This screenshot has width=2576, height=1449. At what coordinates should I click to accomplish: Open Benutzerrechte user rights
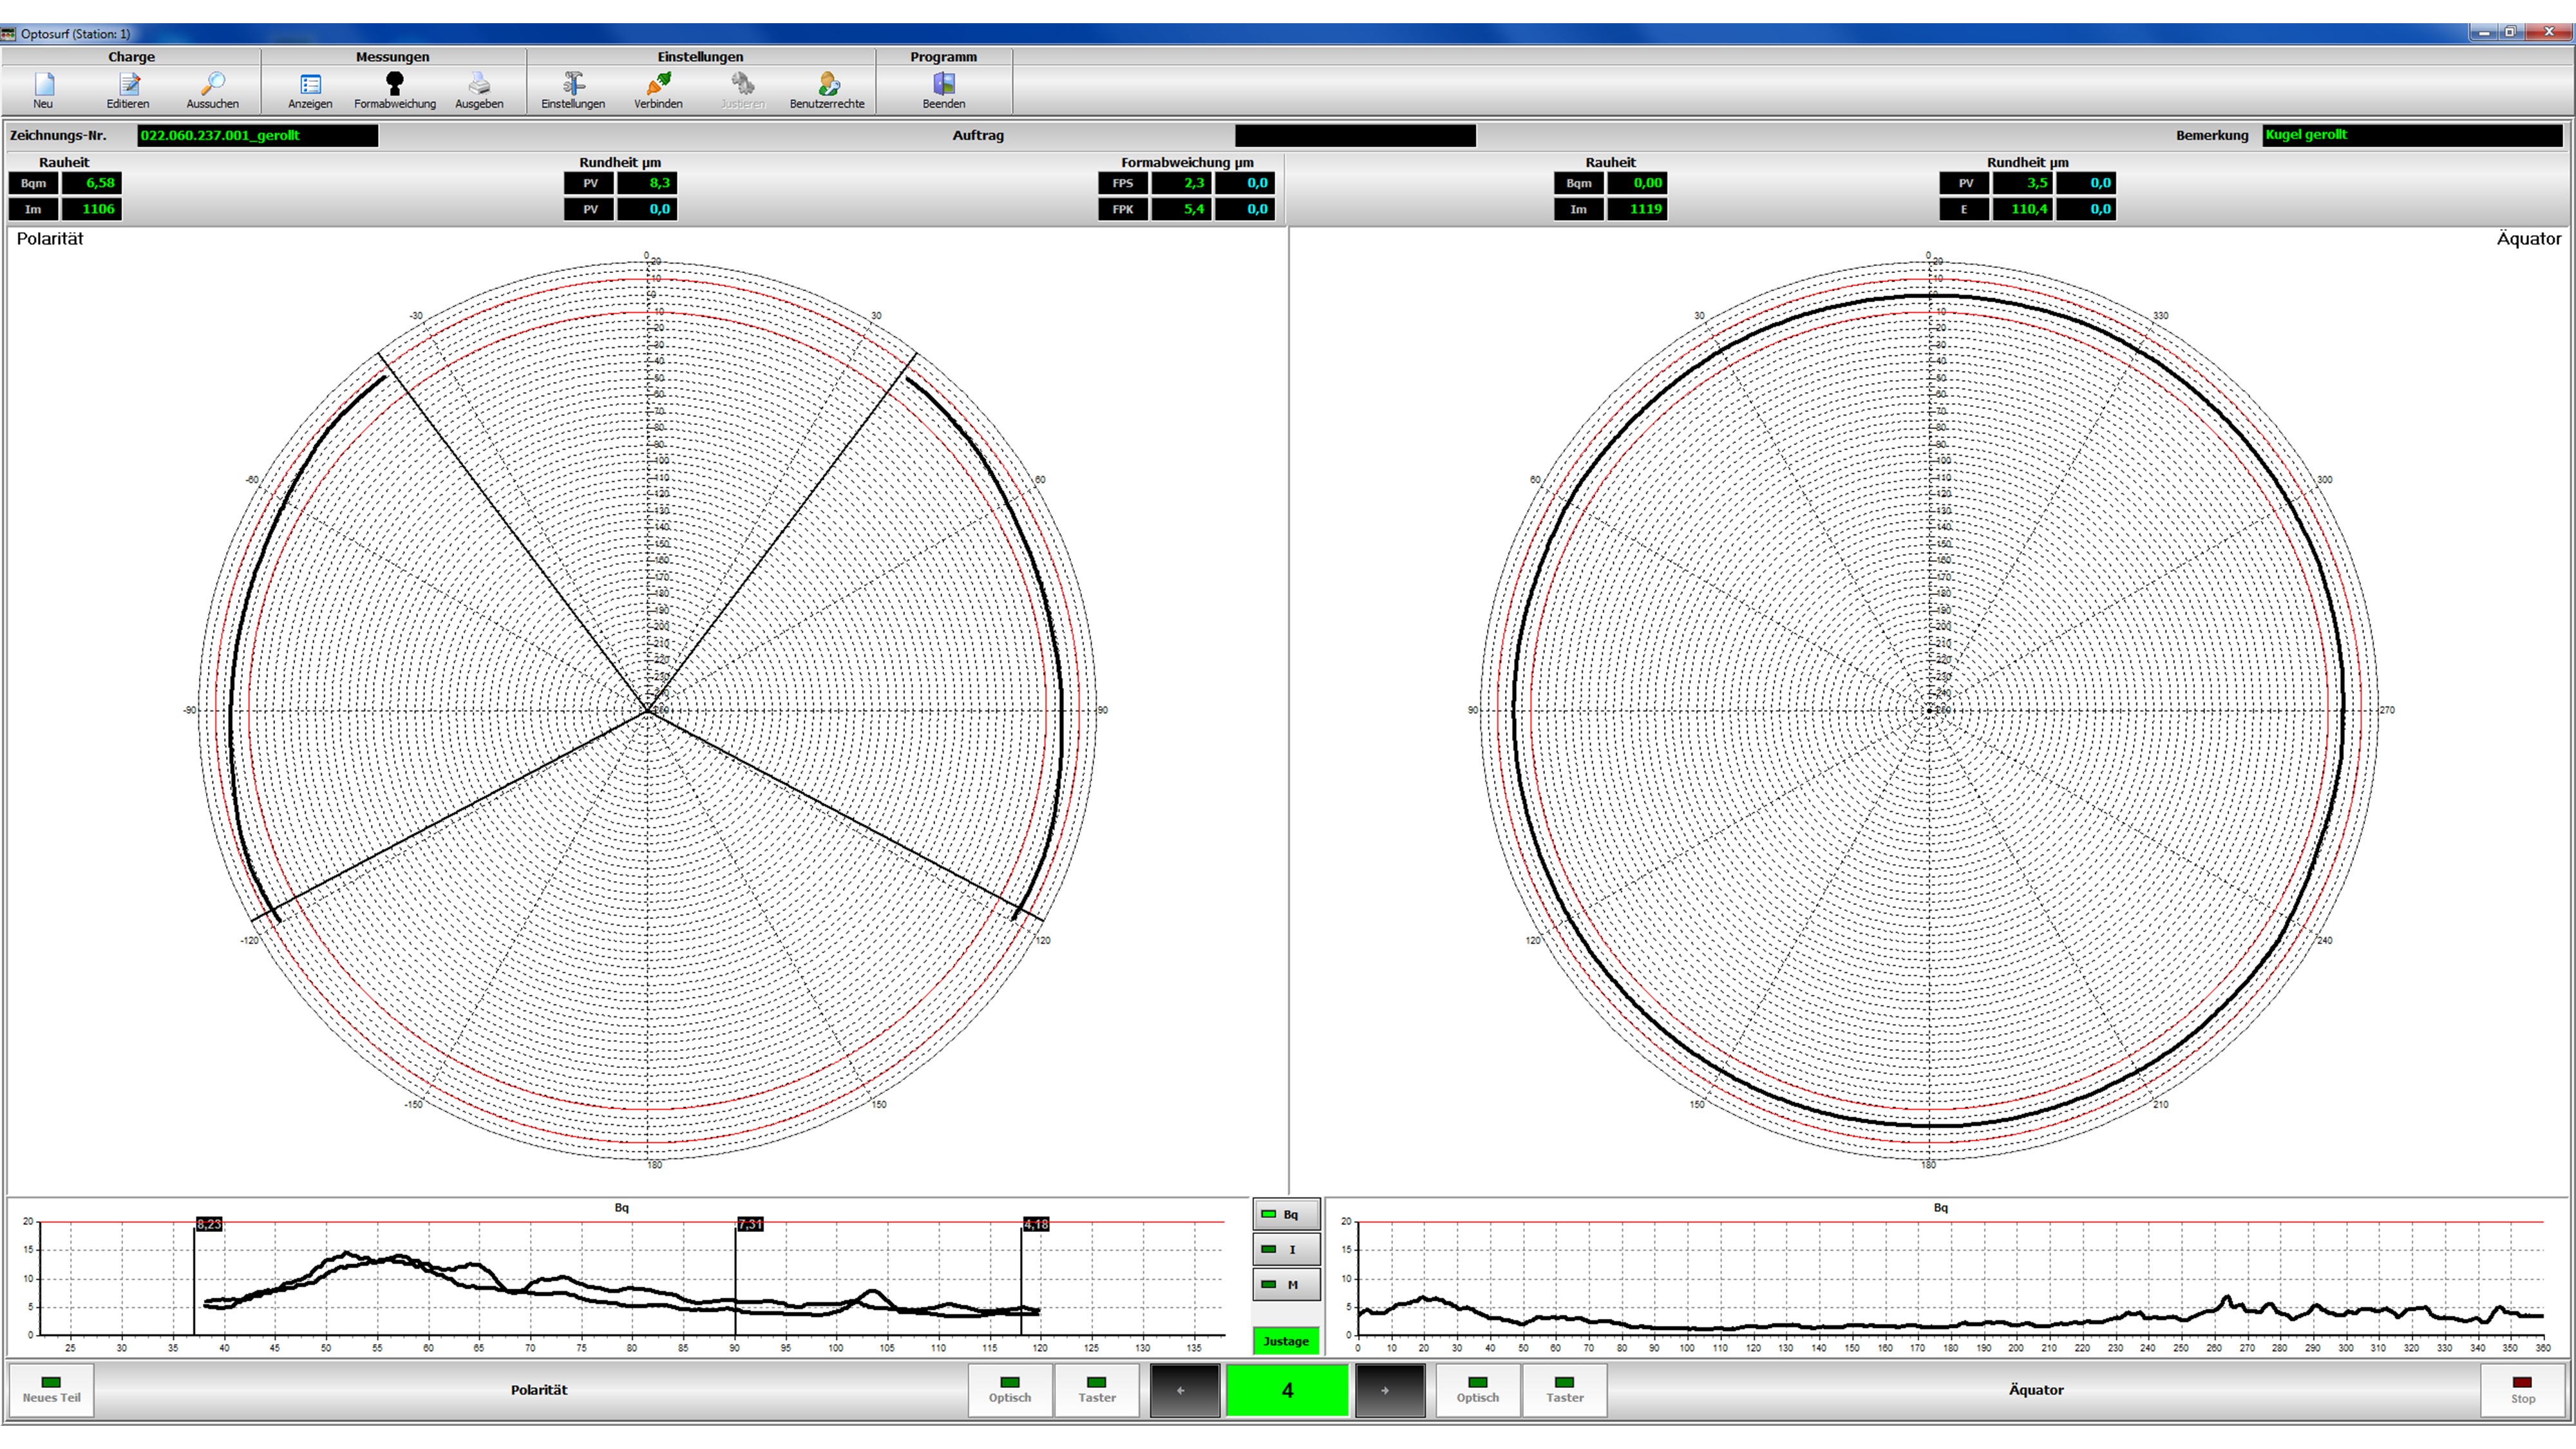(827, 89)
